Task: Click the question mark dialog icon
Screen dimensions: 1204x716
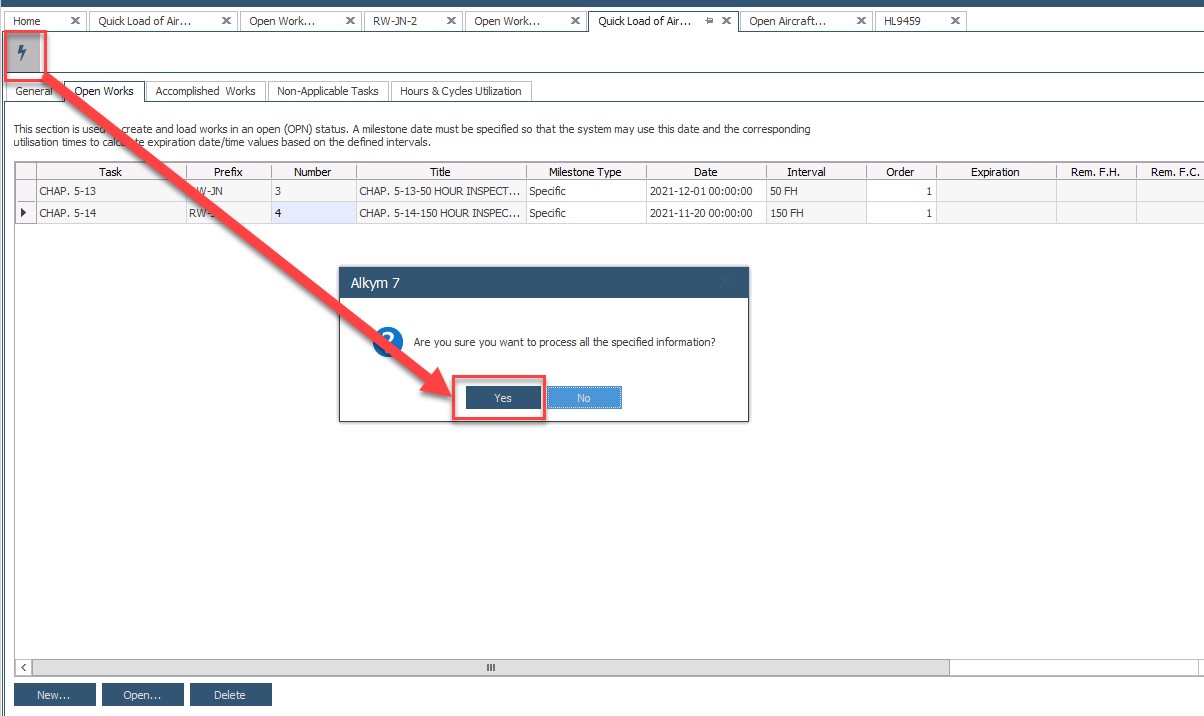Action: (387, 342)
